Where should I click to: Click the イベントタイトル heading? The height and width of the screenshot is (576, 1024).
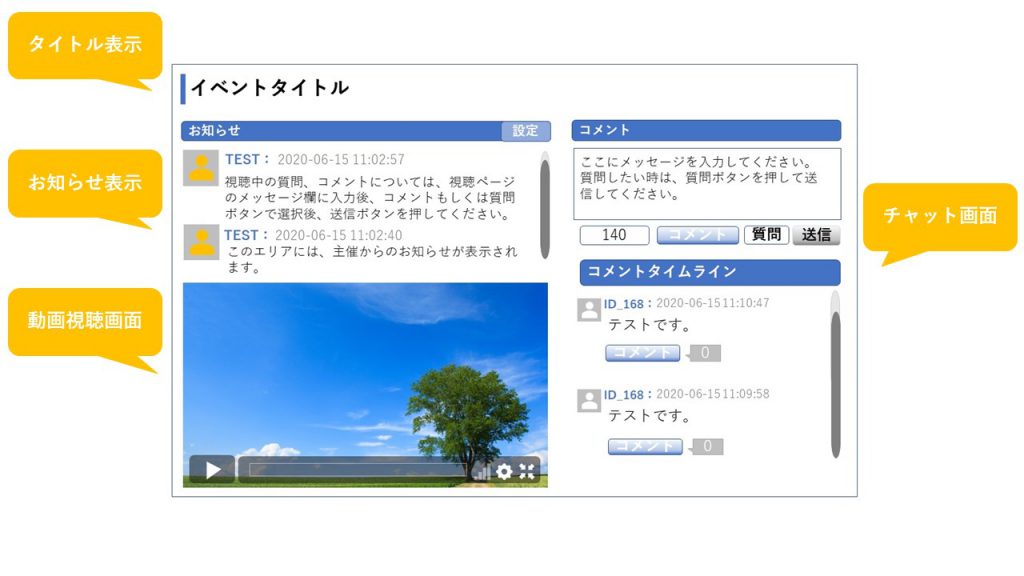tap(270, 88)
